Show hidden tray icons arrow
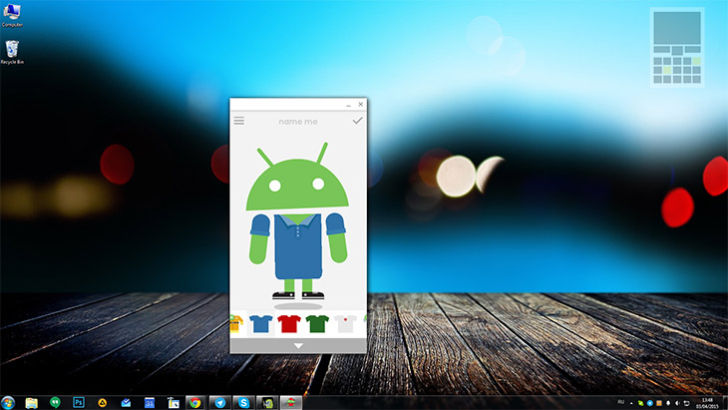The width and height of the screenshot is (728, 410). [631, 403]
